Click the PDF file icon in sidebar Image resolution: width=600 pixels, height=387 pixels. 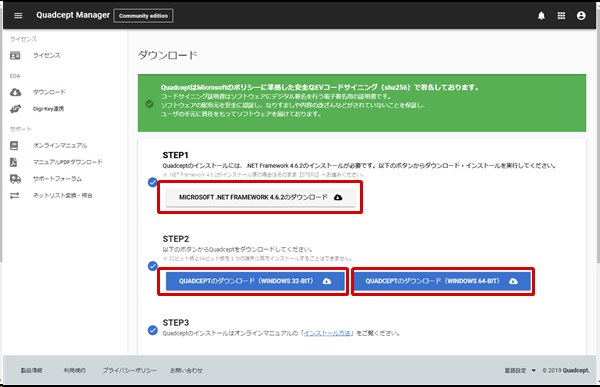tap(13, 162)
